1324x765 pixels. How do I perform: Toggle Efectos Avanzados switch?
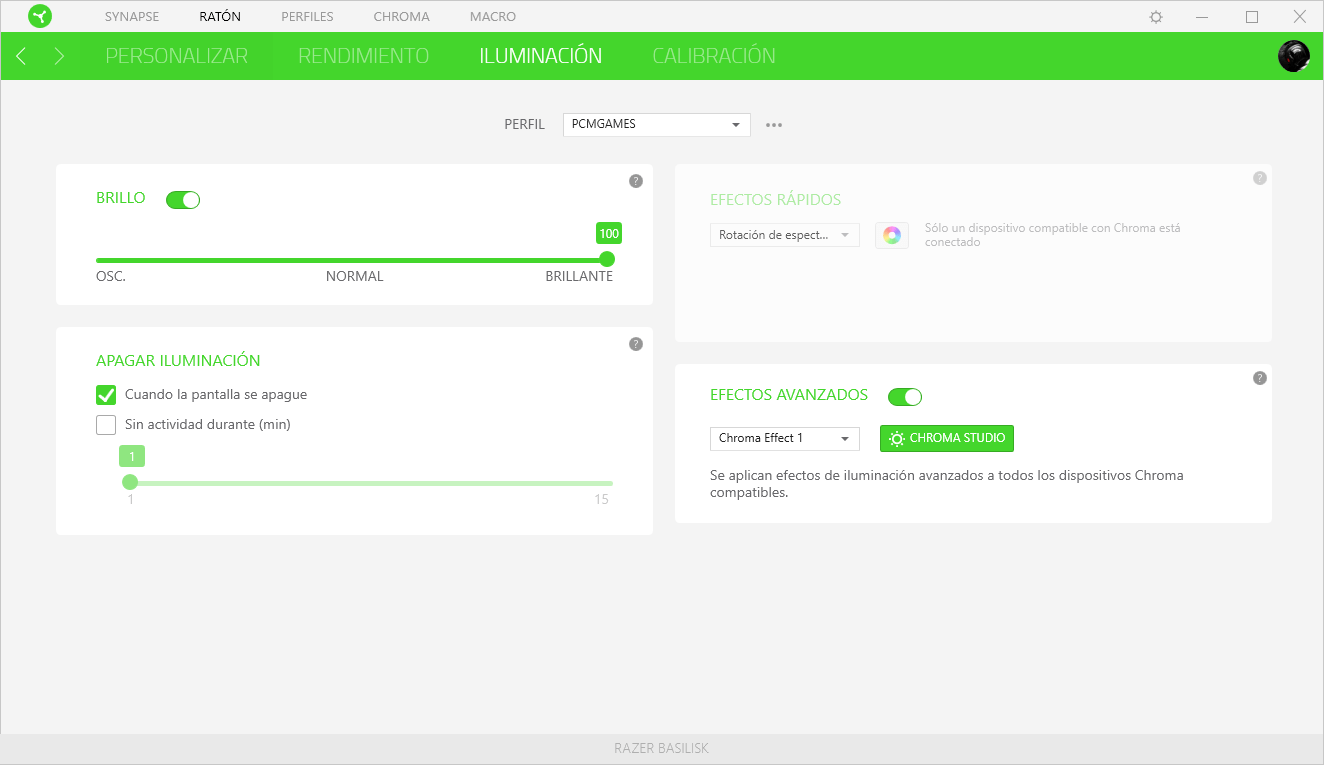pos(905,397)
